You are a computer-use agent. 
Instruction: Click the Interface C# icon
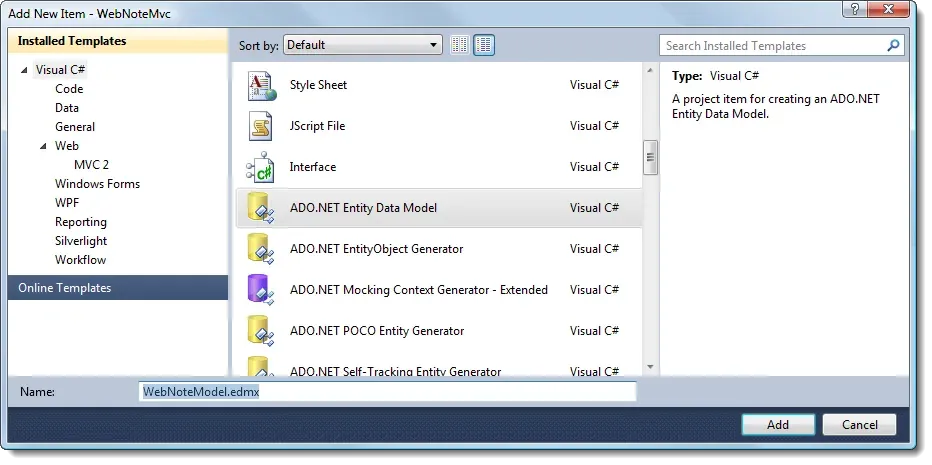coord(260,168)
